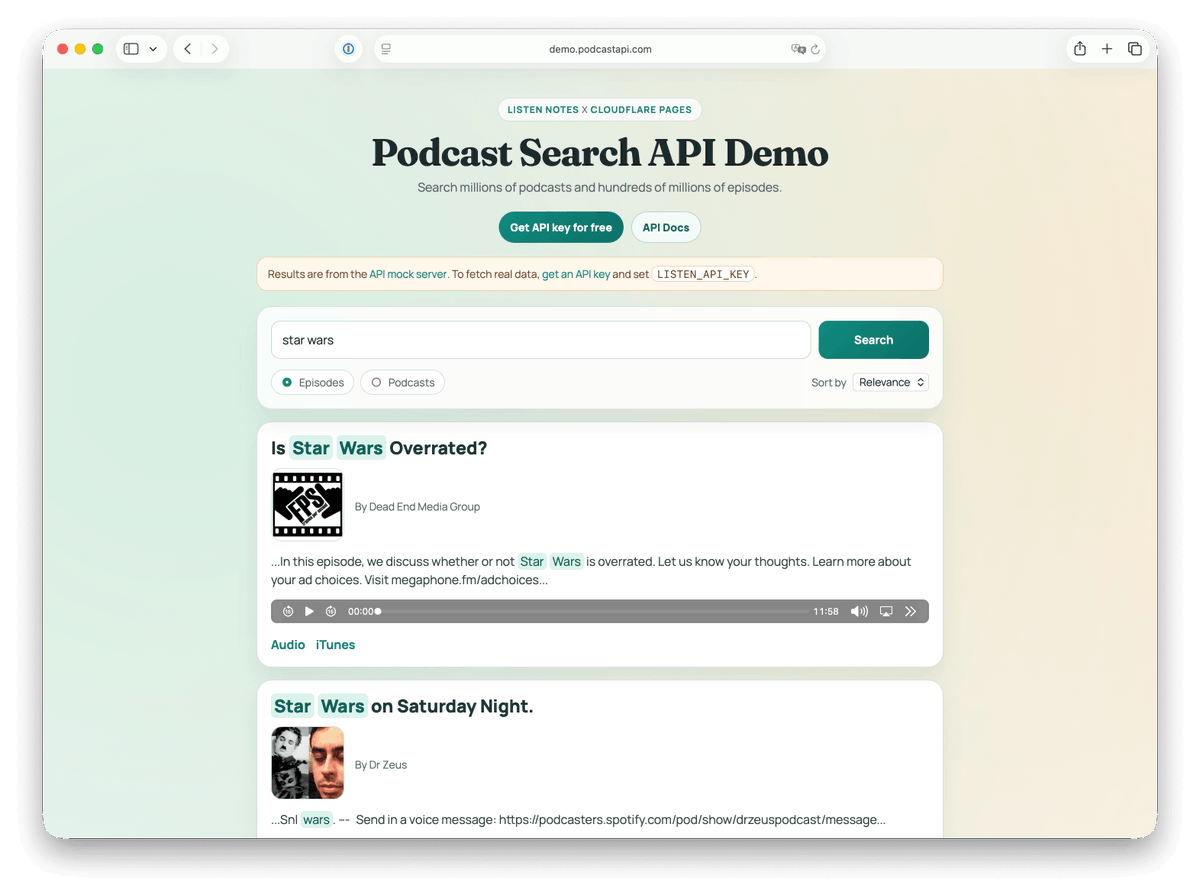Show all tabs overview in Safari
The width and height of the screenshot is (1200, 895).
[1135, 48]
